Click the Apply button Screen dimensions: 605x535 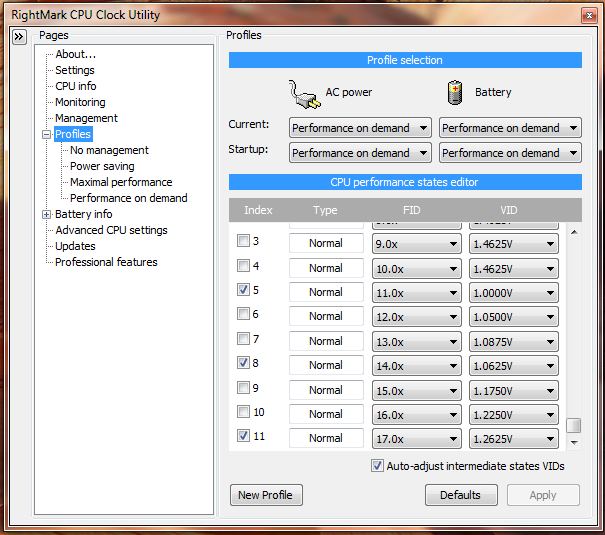pyautogui.click(x=543, y=495)
